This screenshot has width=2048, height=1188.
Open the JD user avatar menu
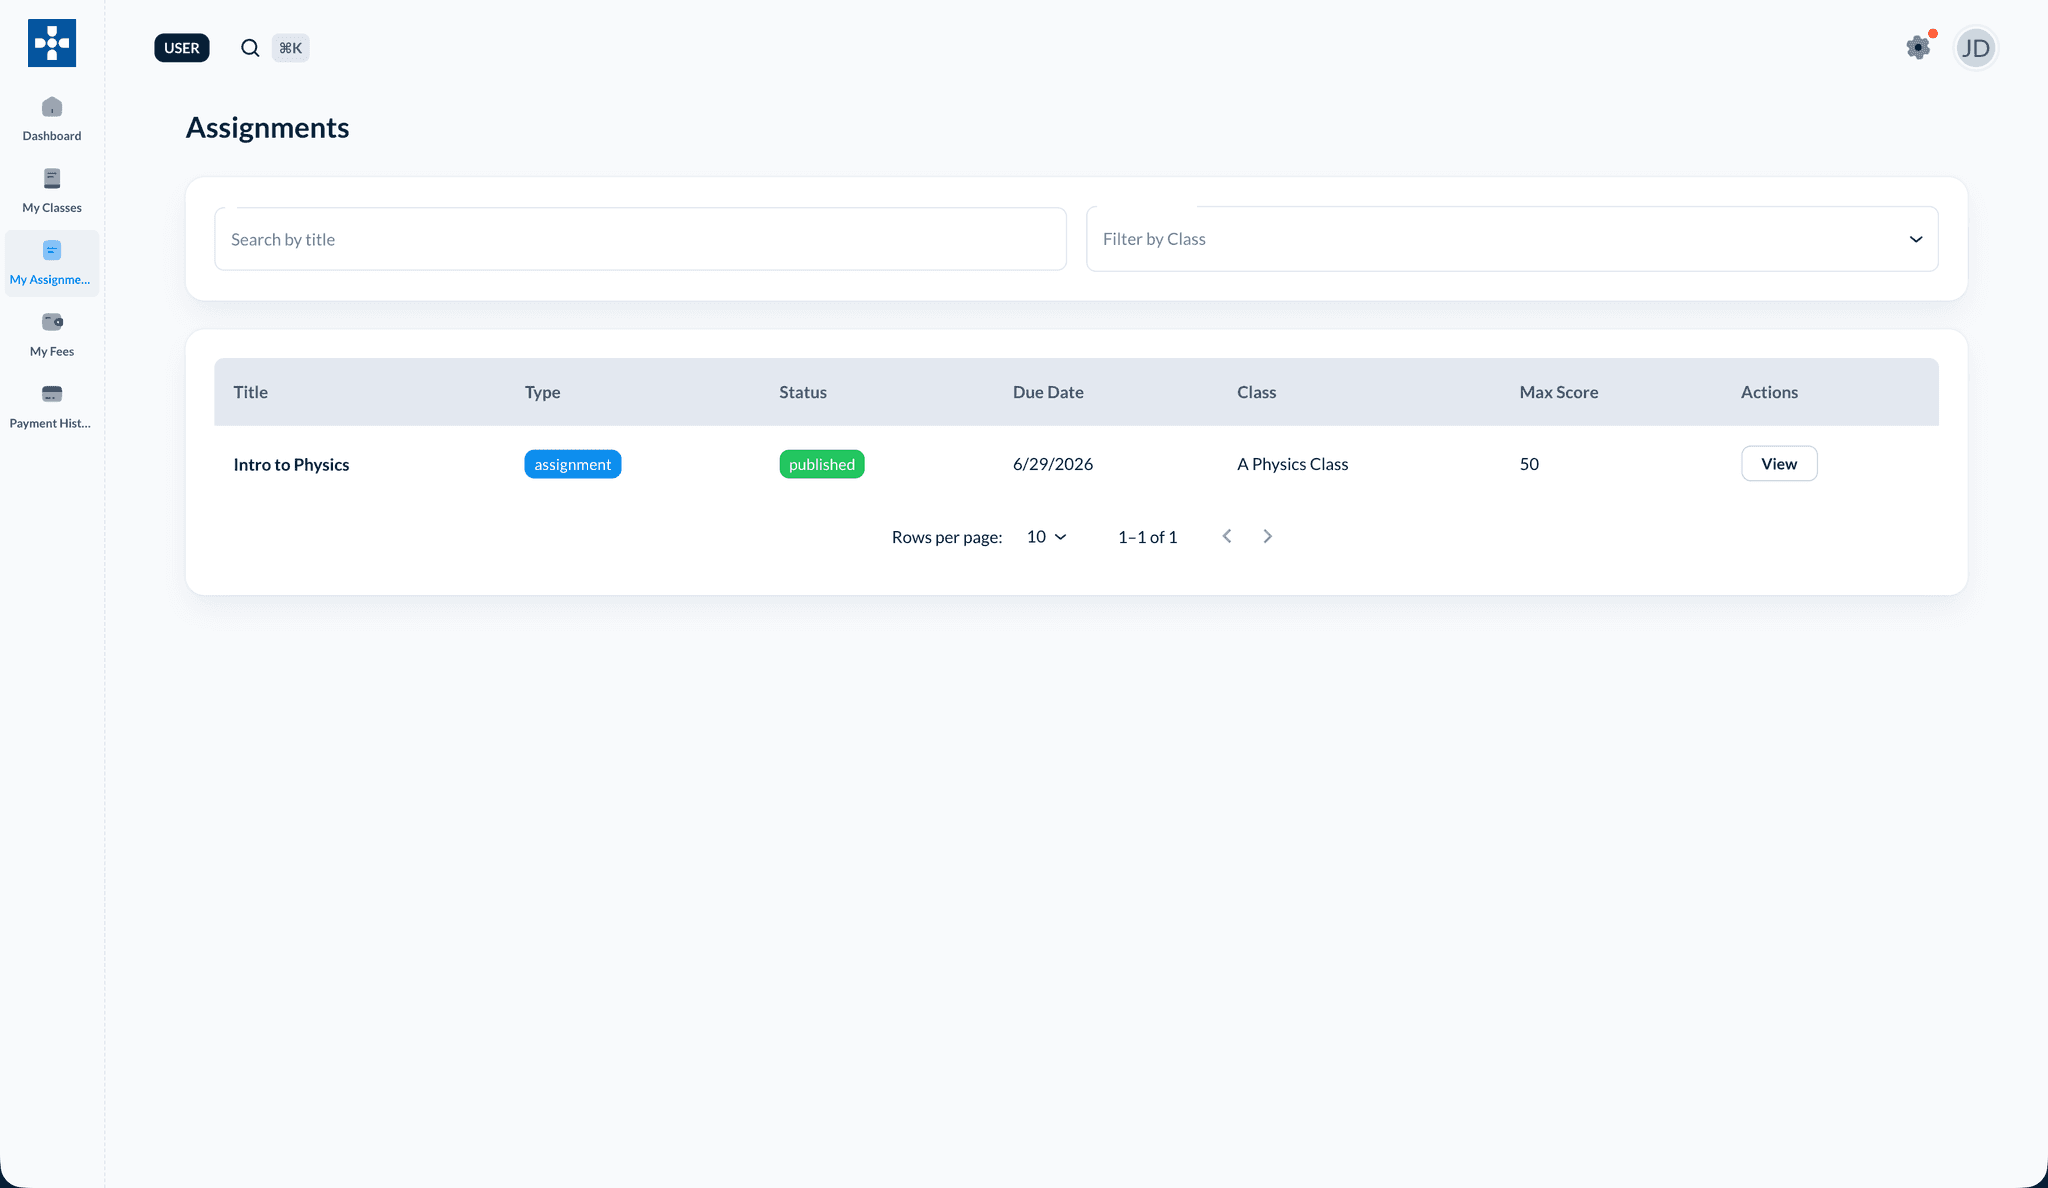1975,48
